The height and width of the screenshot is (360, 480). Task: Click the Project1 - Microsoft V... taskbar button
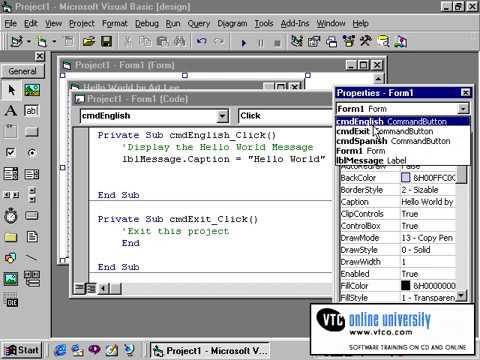click(210, 351)
